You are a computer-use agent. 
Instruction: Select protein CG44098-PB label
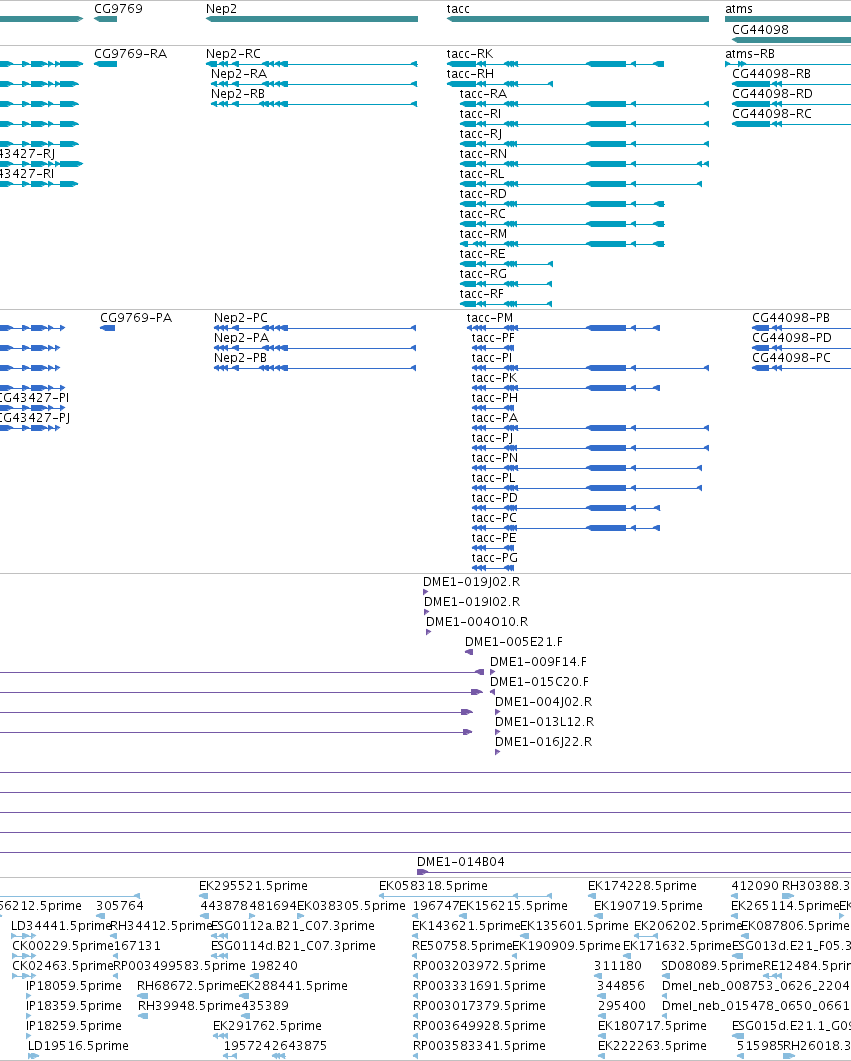click(791, 317)
